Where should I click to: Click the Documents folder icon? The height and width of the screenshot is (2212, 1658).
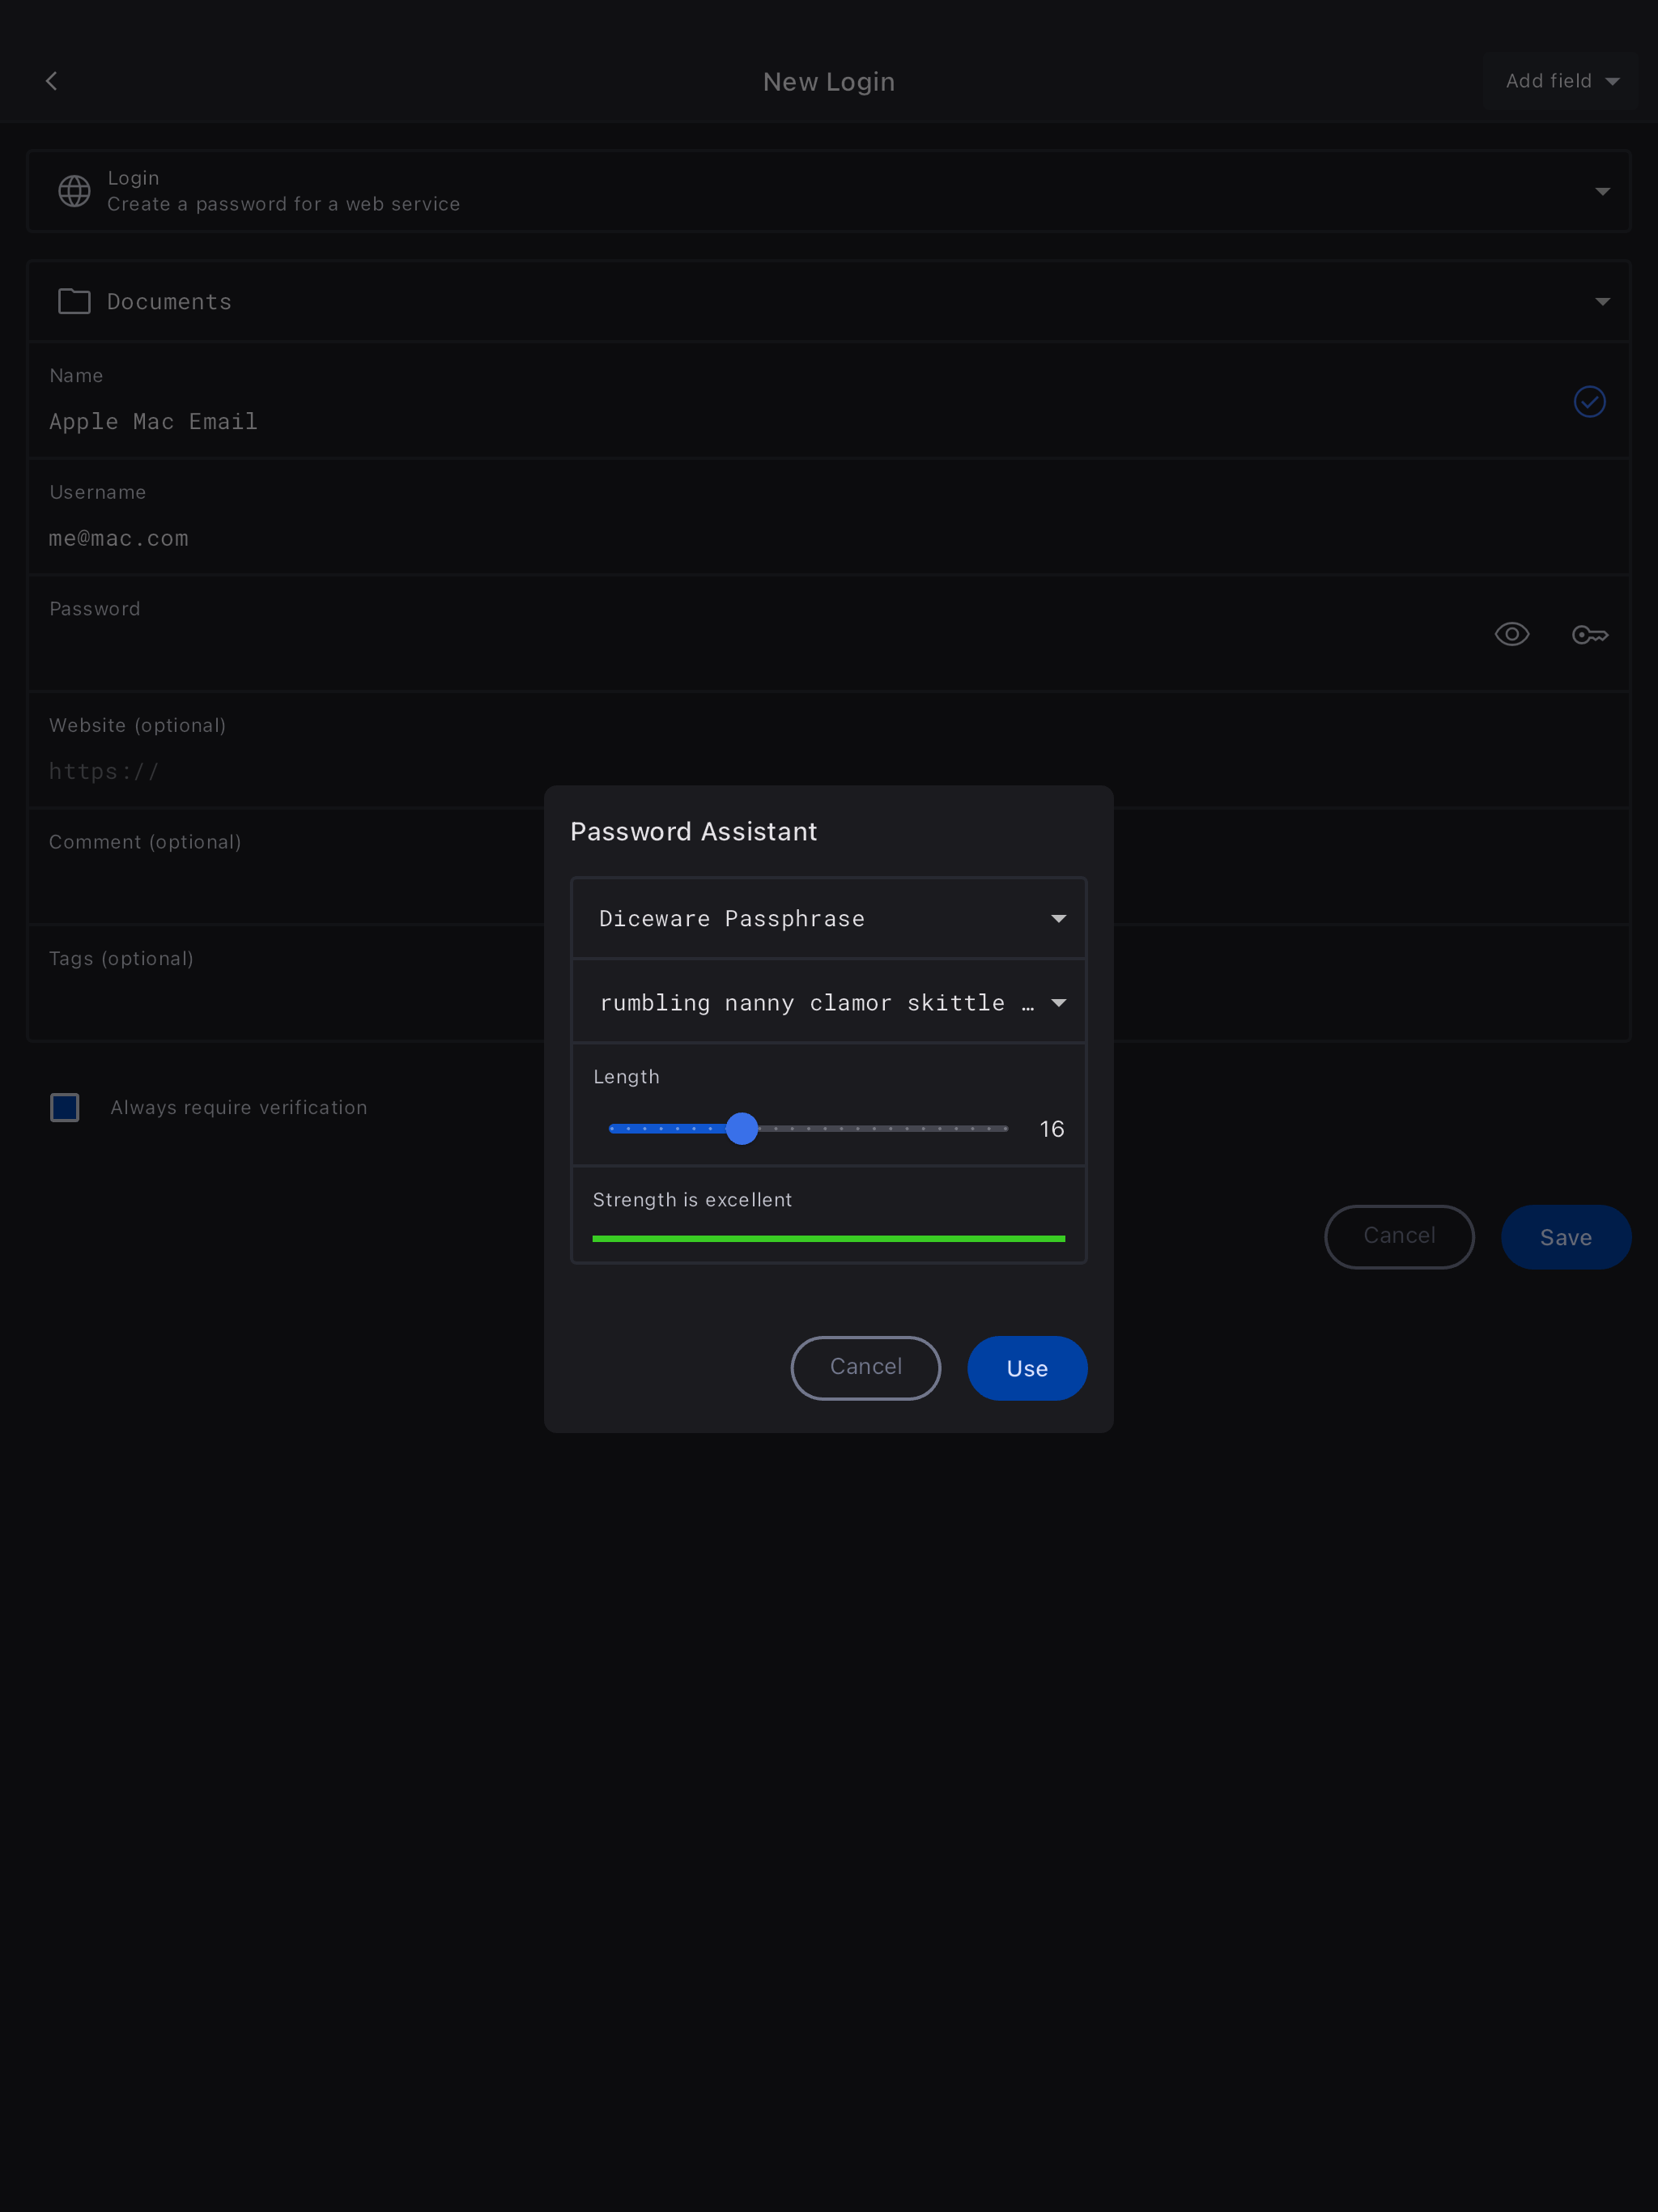coord(74,301)
